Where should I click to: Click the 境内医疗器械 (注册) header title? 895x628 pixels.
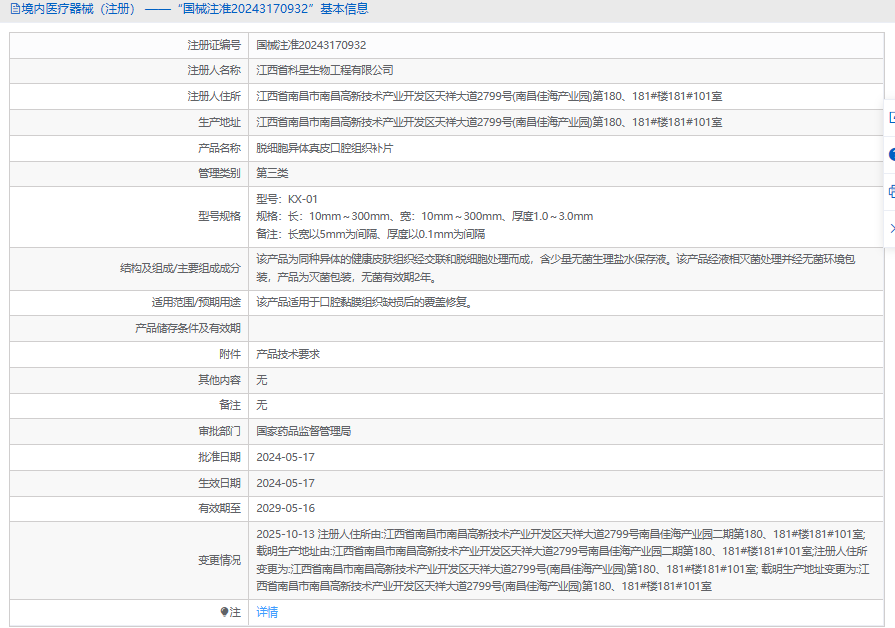[78, 9]
